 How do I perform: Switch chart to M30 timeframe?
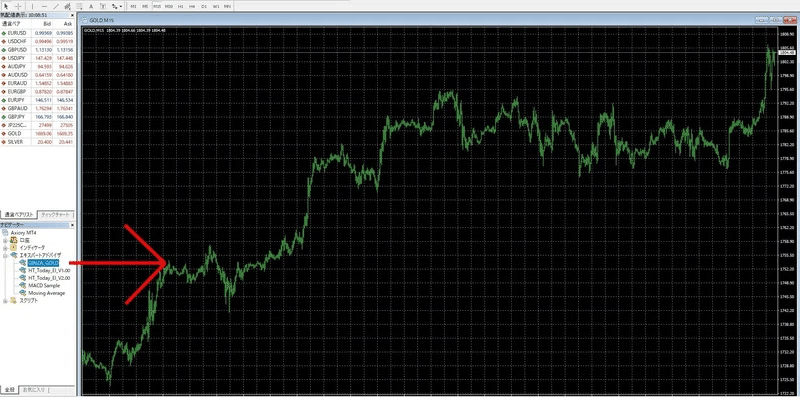(x=169, y=6)
